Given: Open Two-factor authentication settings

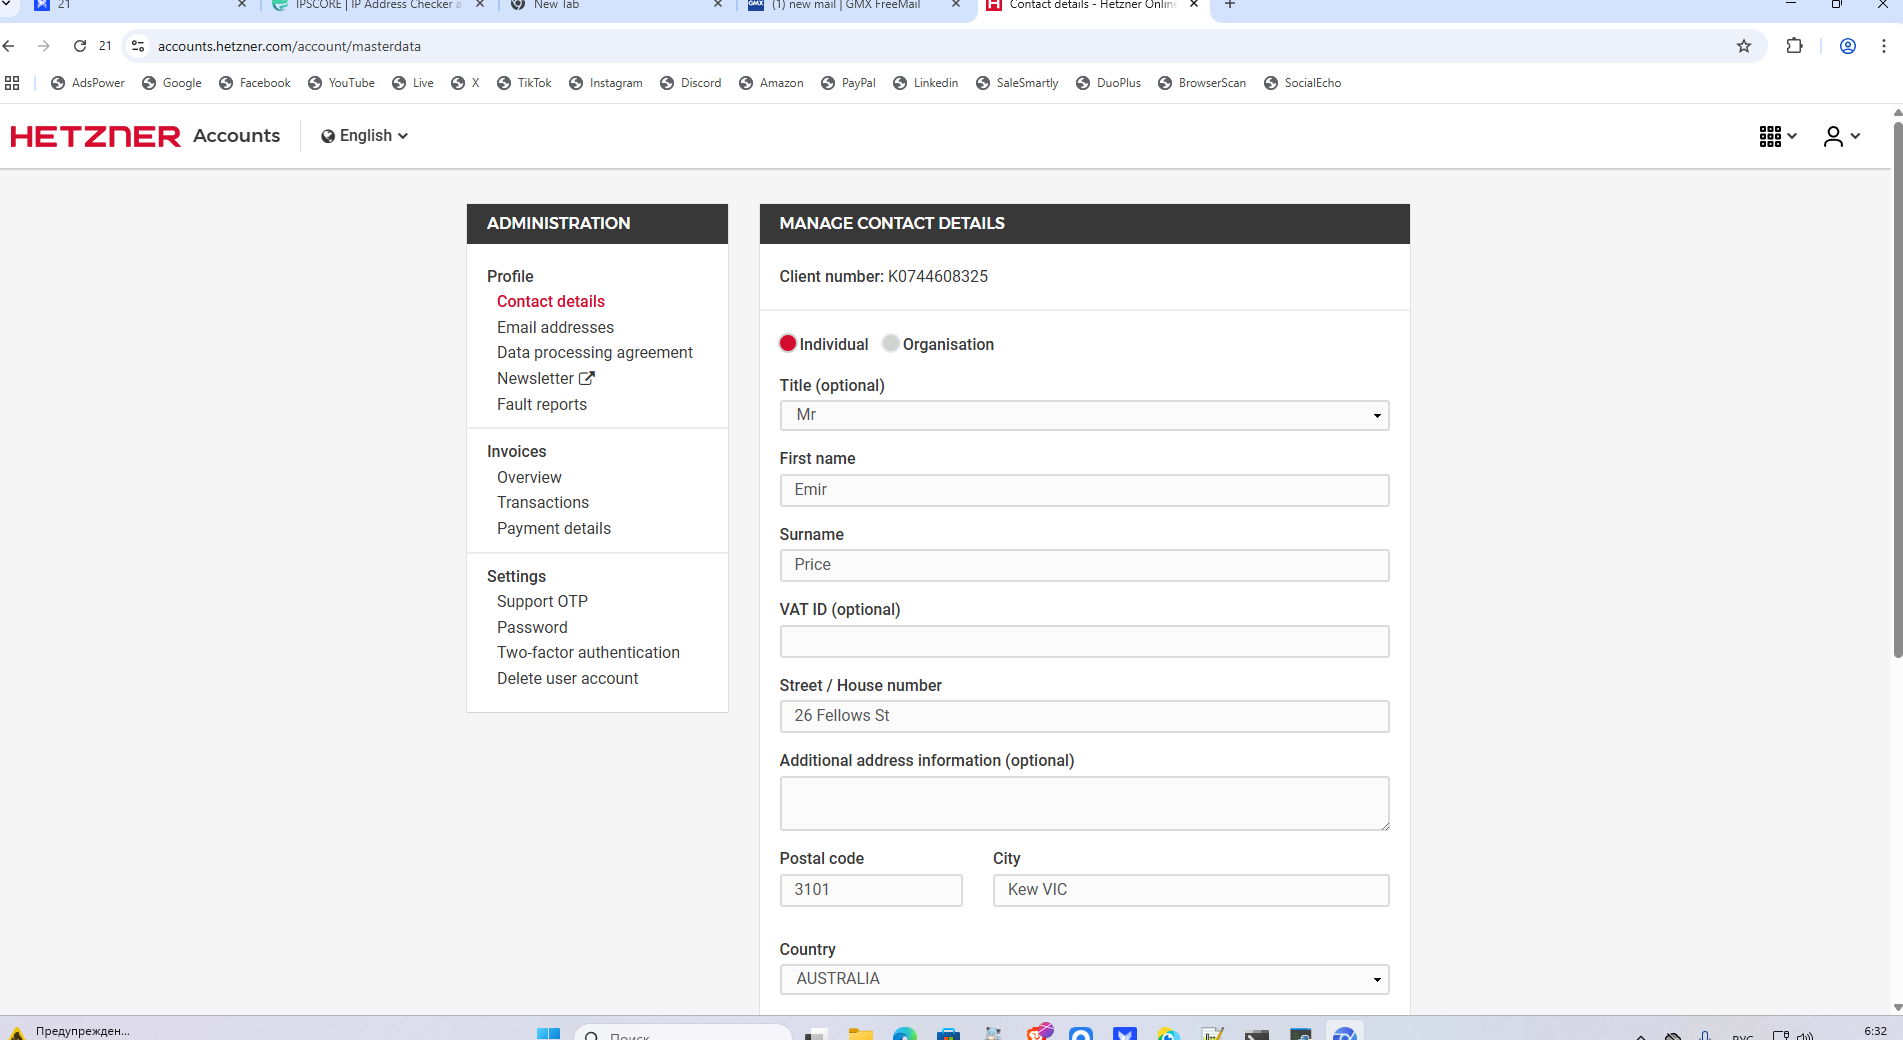Looking at the screenshot, I should (x=588, y=652).
